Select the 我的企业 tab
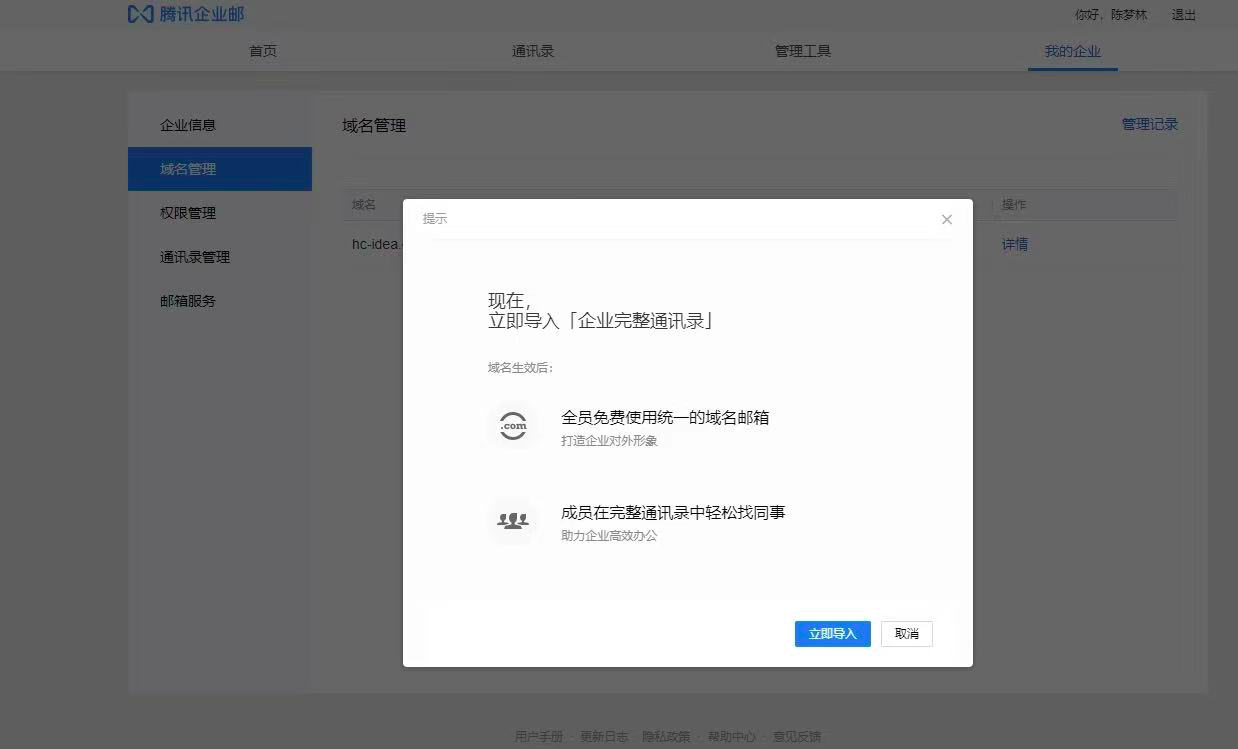The image size is (1238, 749). coord(1073,51)
